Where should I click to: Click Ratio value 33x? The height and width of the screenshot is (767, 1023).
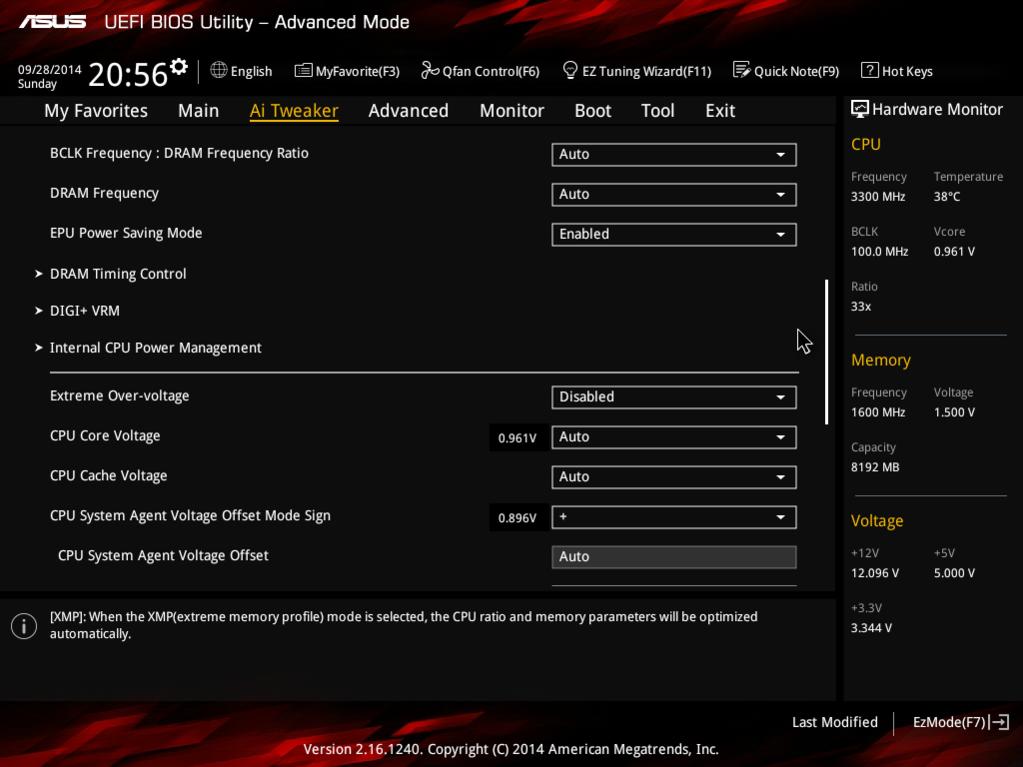coord(861,307)
